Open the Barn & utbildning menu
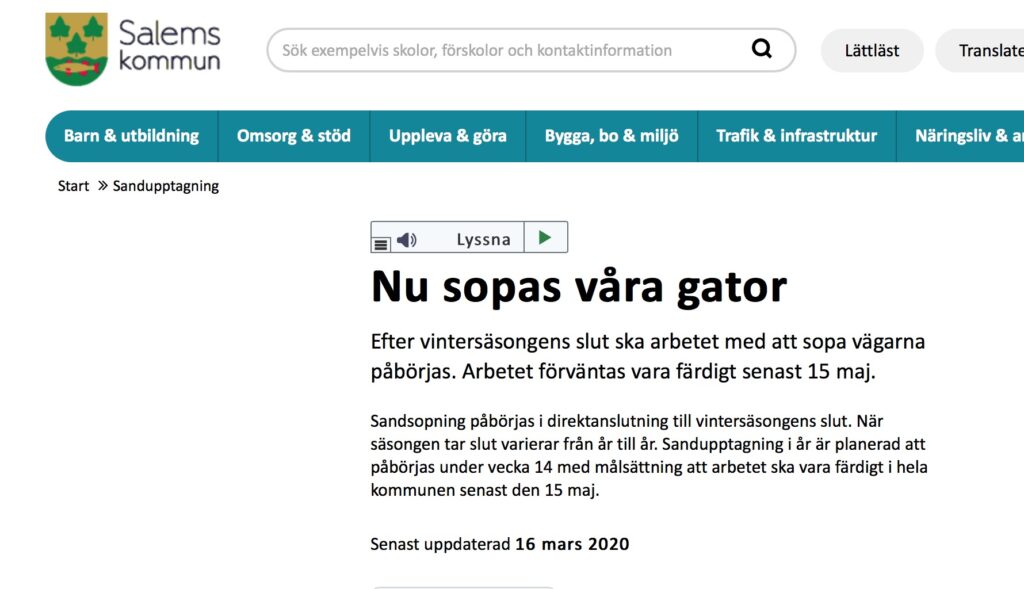 click(x=132, y=136)
